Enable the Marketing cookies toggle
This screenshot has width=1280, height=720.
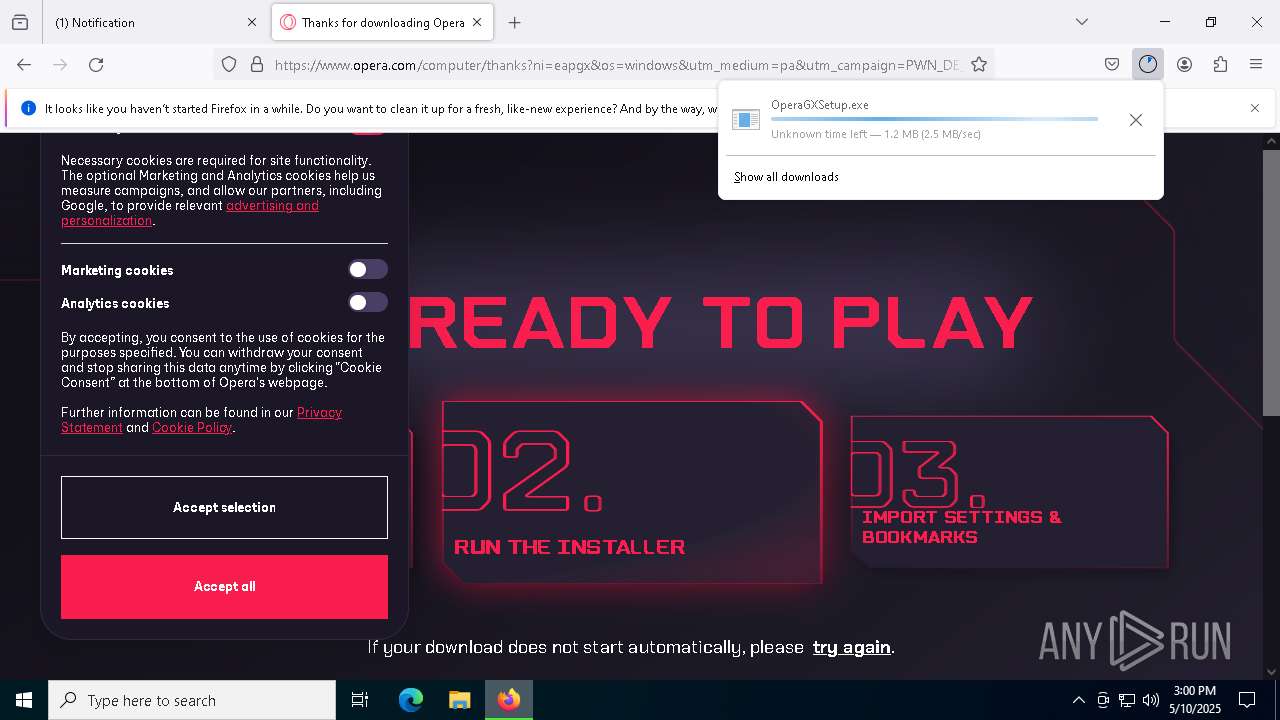click(368, 269)
